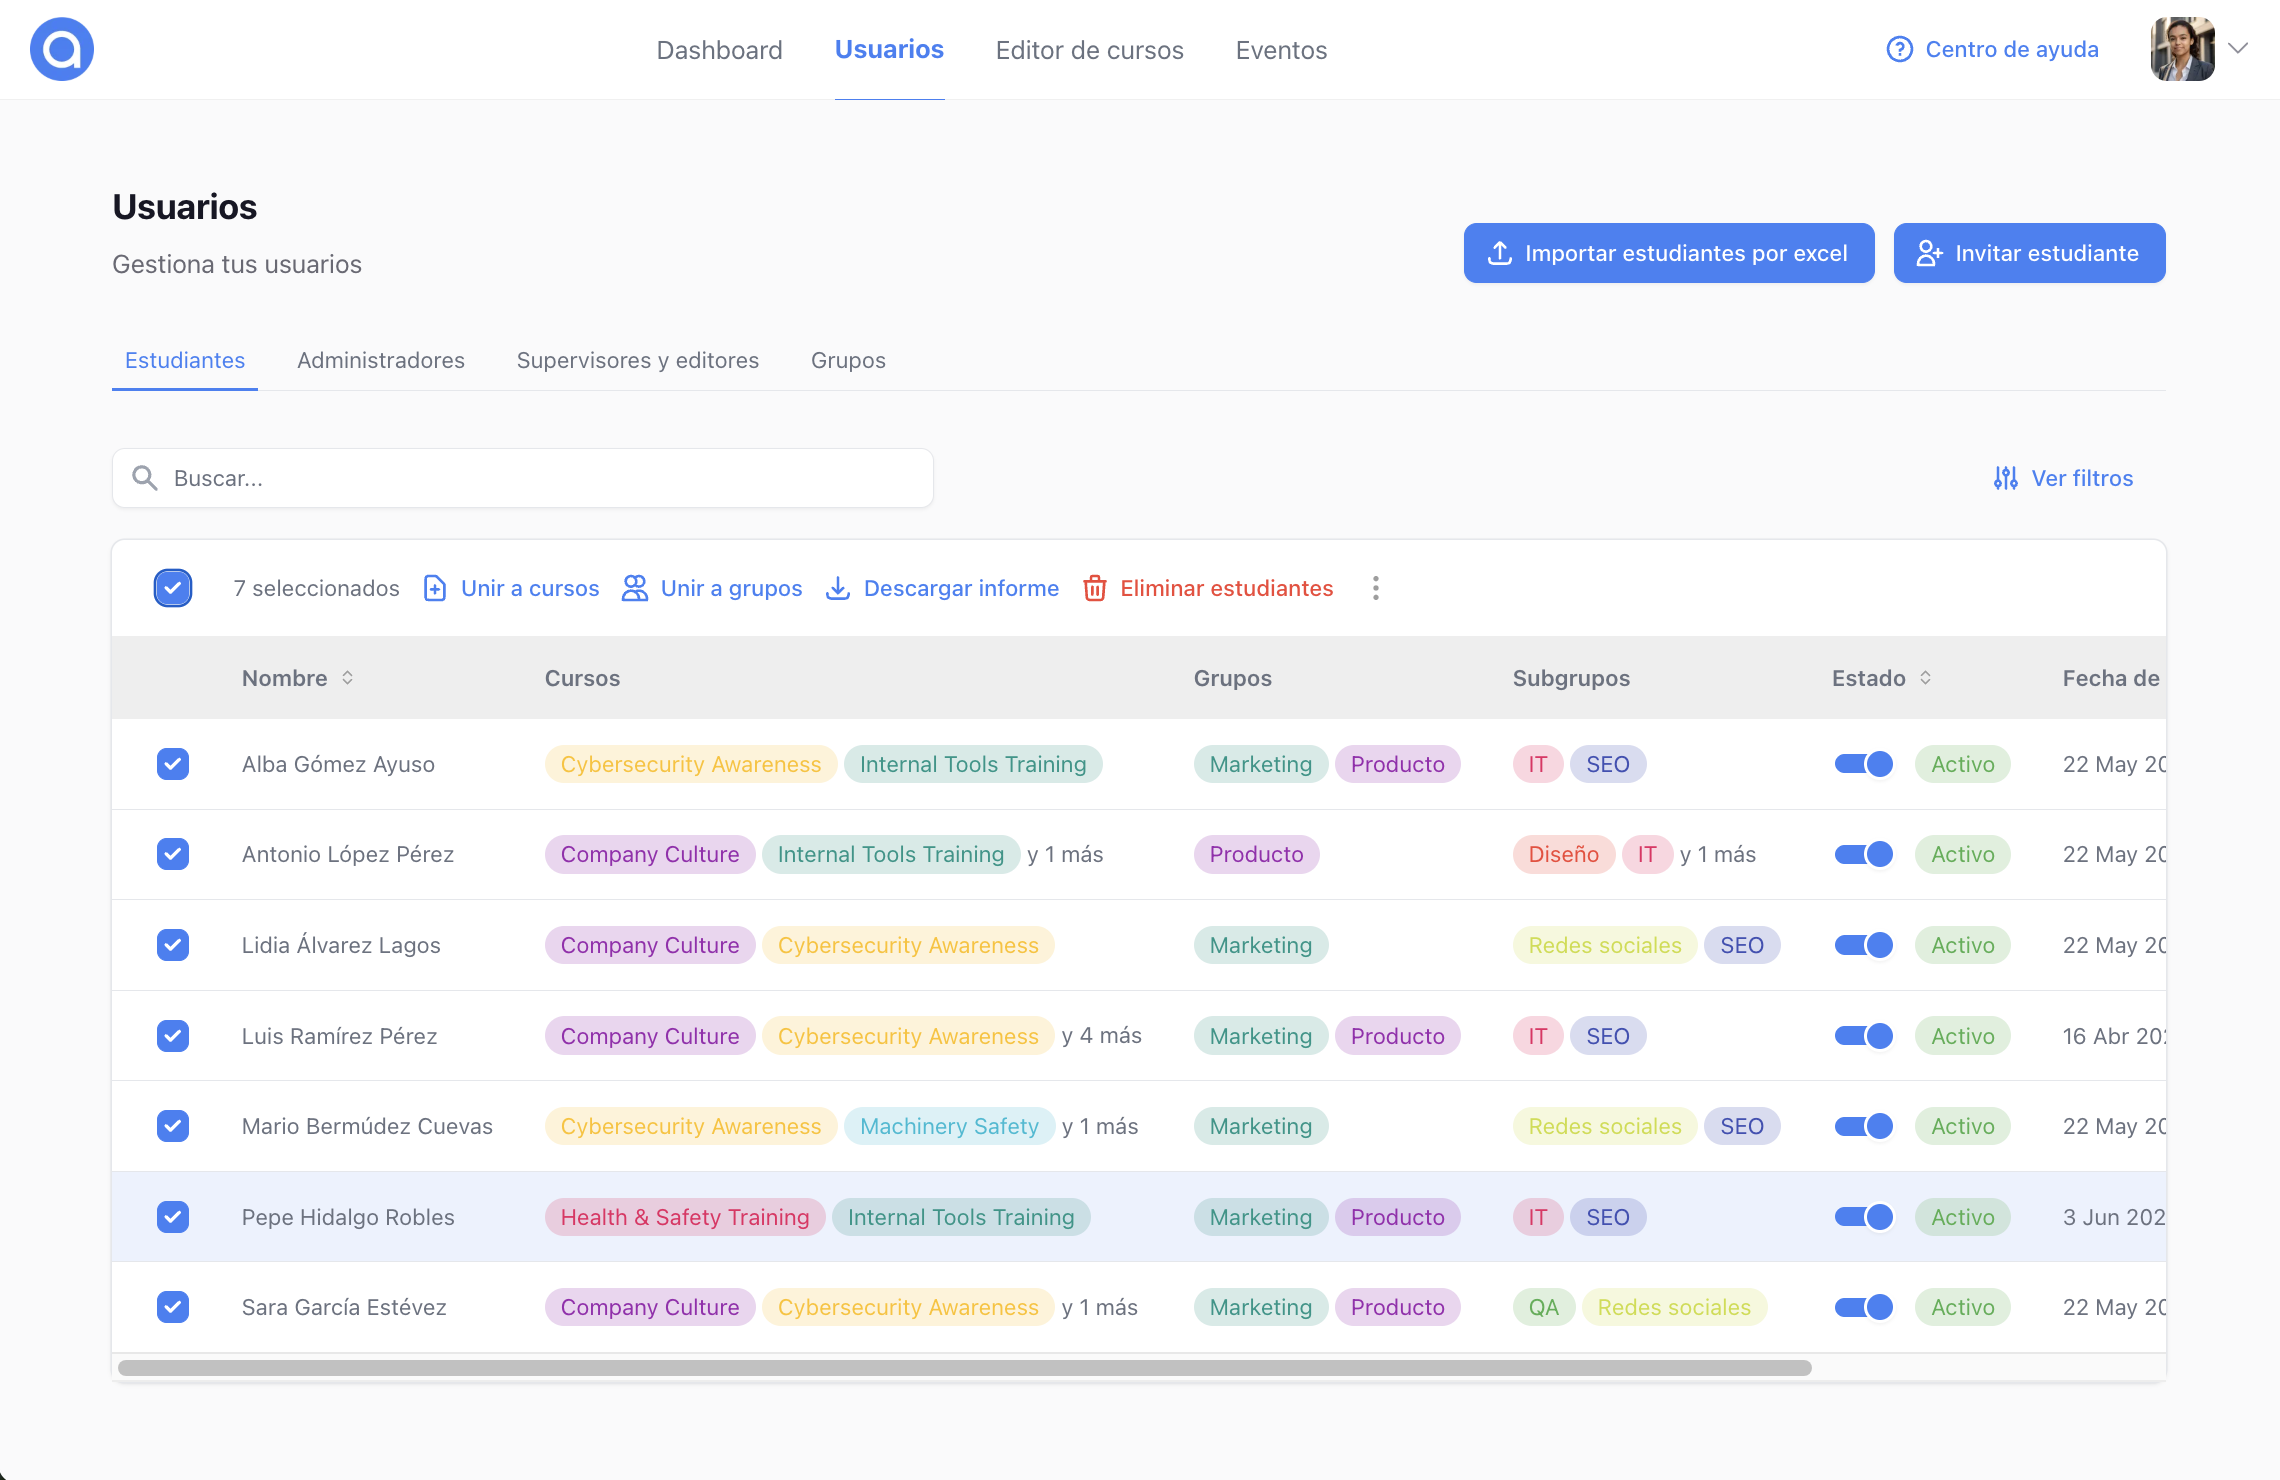
Task: Click the Unir a grupos people icon
Action: point(635,588)
